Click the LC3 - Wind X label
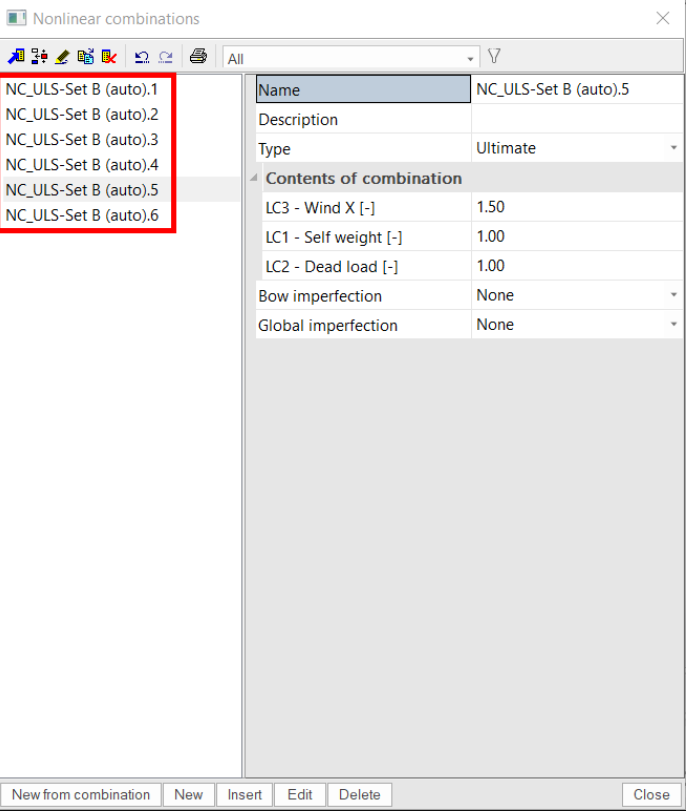Screen dimensions: 686x811 (320, 207)
